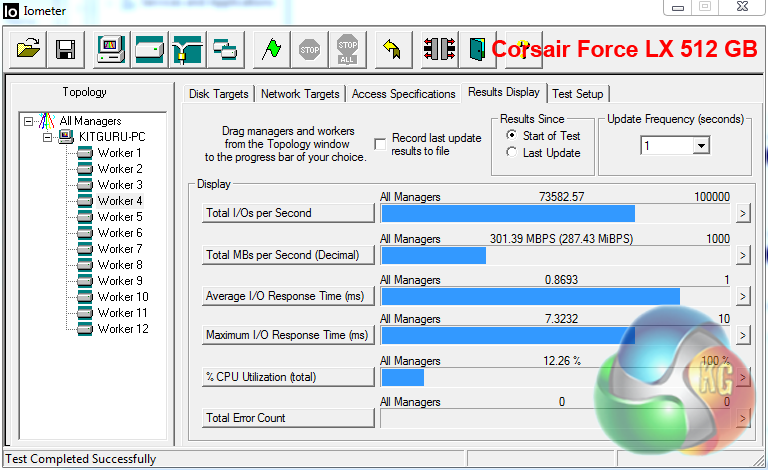Viewport: 768px width, 470px height.
Task: Select Worker 5 in topology tree
Action: (x=120, y=217)
